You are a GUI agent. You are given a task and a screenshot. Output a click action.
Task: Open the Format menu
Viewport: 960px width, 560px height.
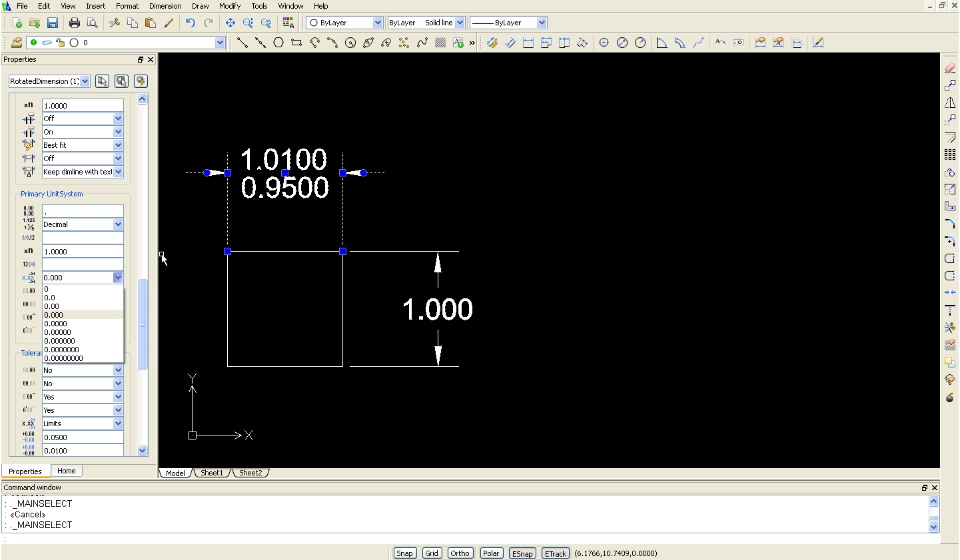coord(127,6)
